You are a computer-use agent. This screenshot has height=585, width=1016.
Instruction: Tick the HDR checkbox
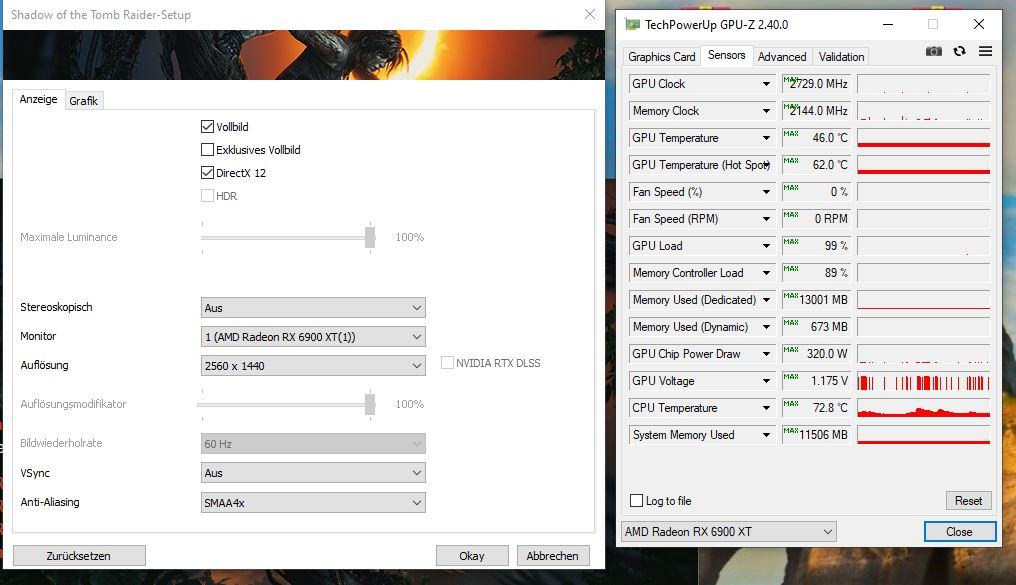(207, 196)
